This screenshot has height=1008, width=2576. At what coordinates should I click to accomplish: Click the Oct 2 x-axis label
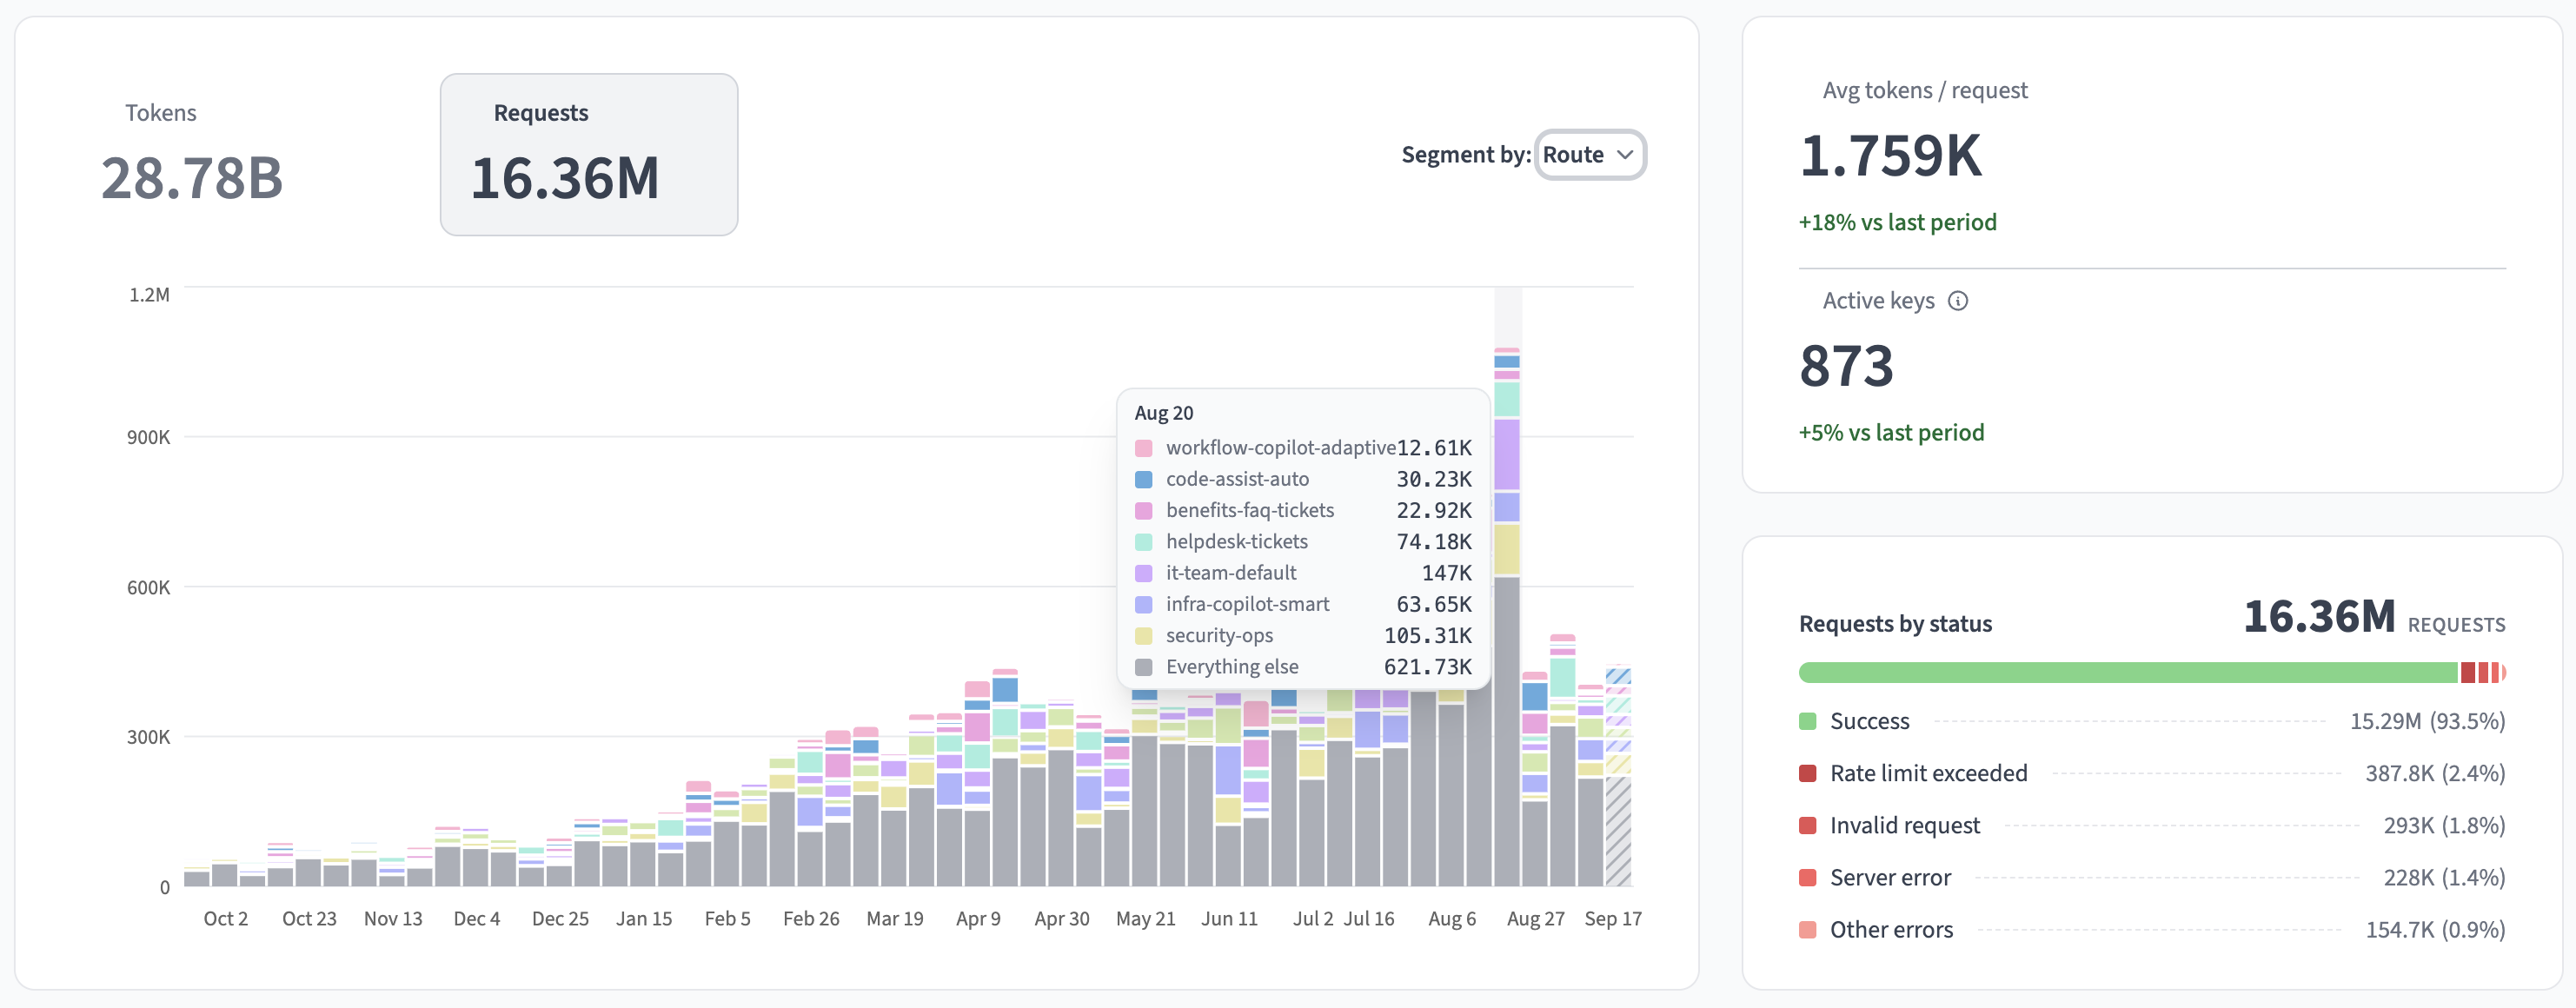tap(226, 918)
